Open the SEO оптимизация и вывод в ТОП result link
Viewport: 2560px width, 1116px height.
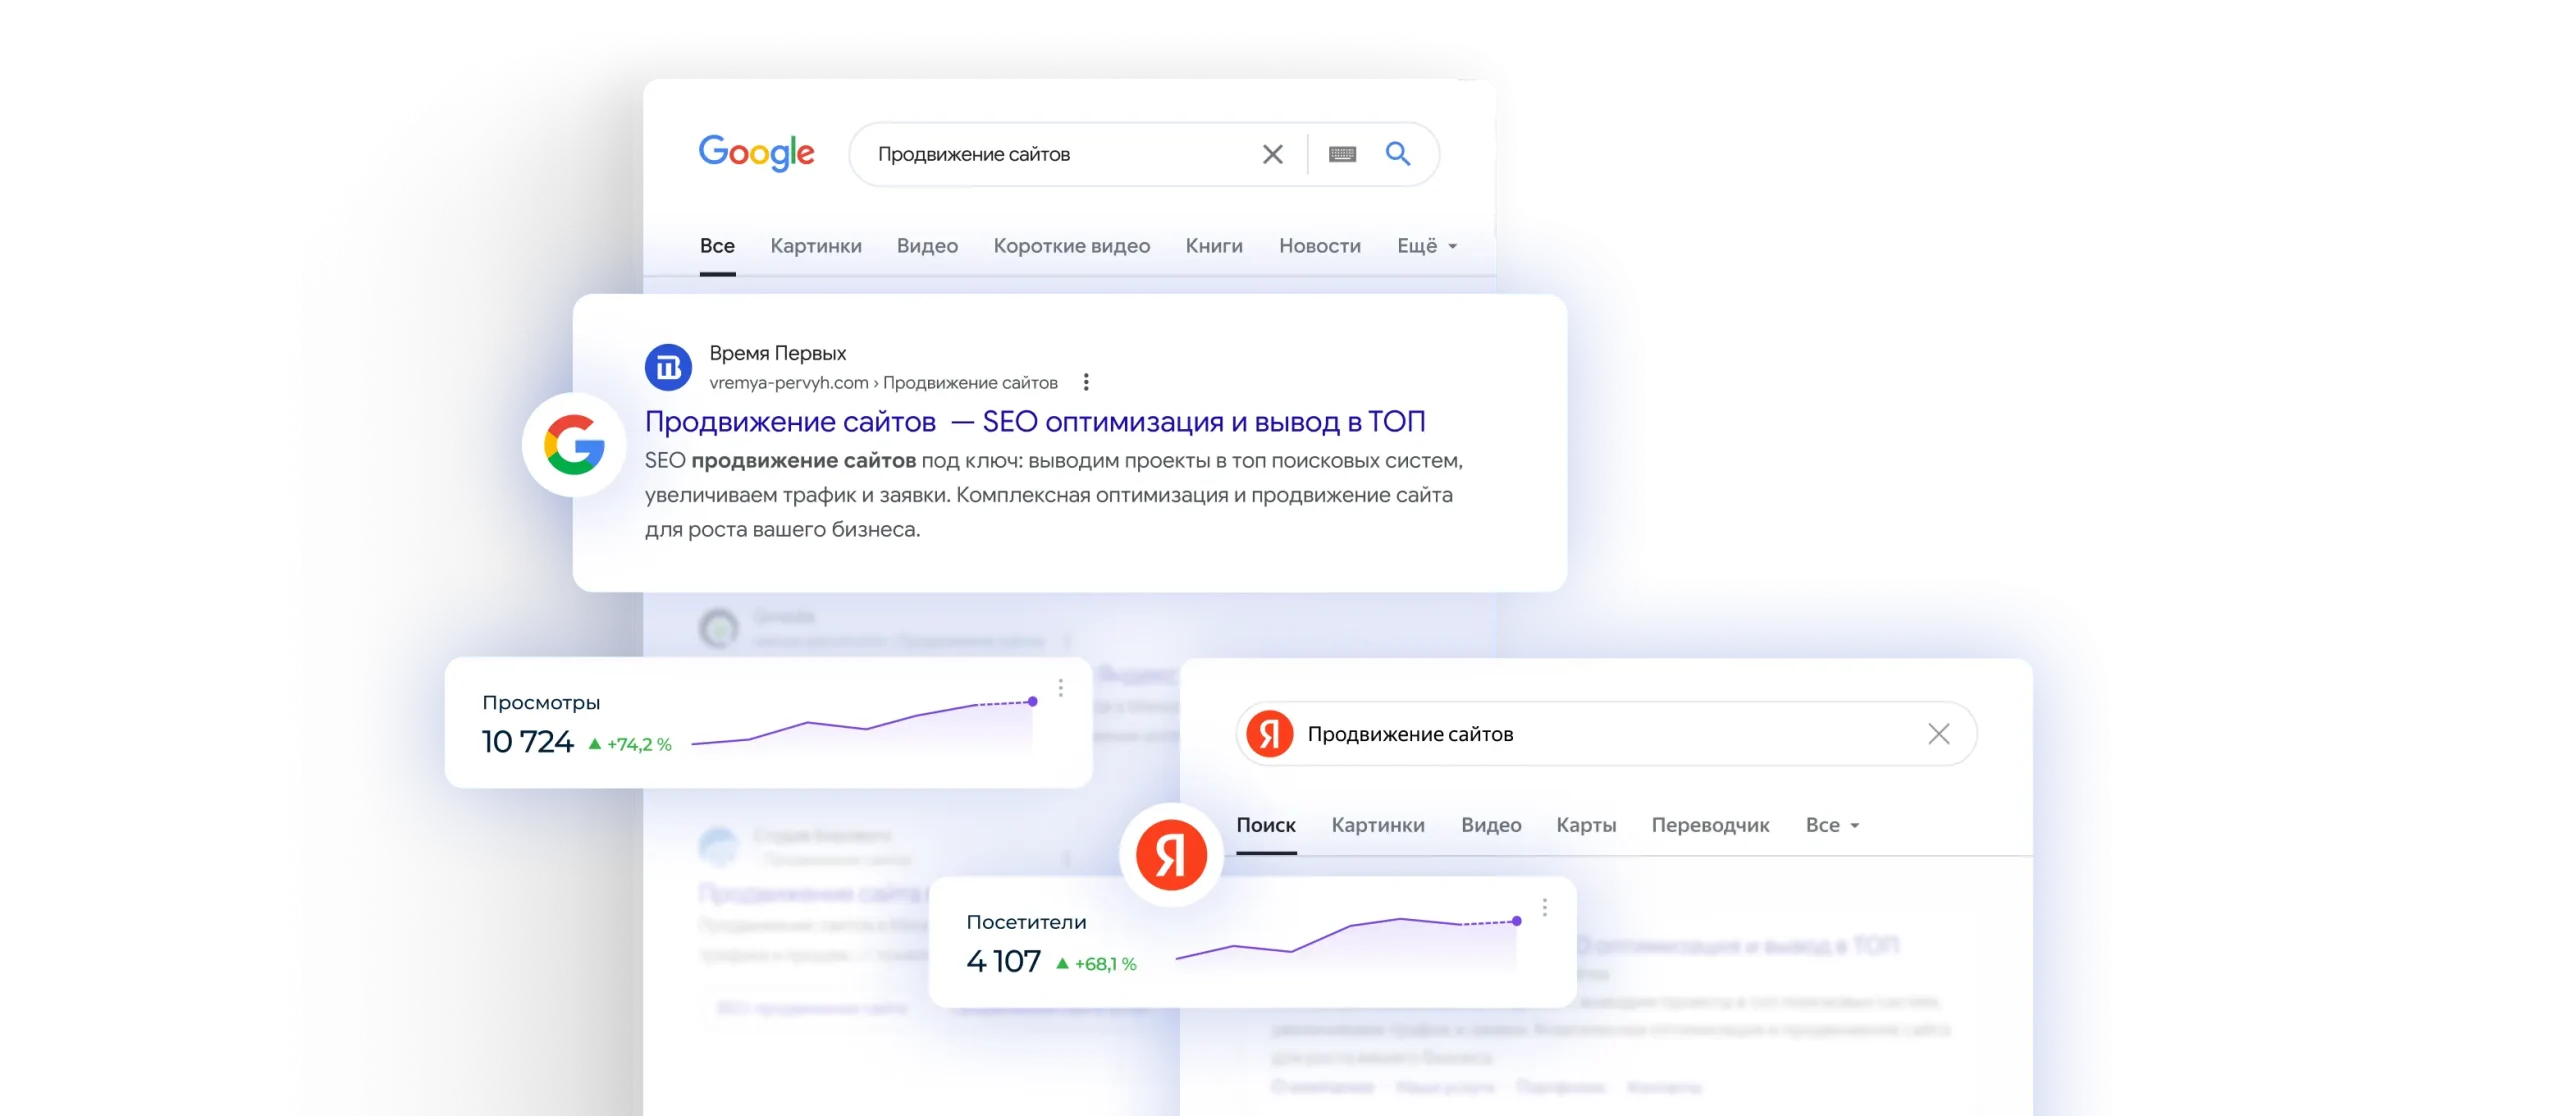(1034, 421)
